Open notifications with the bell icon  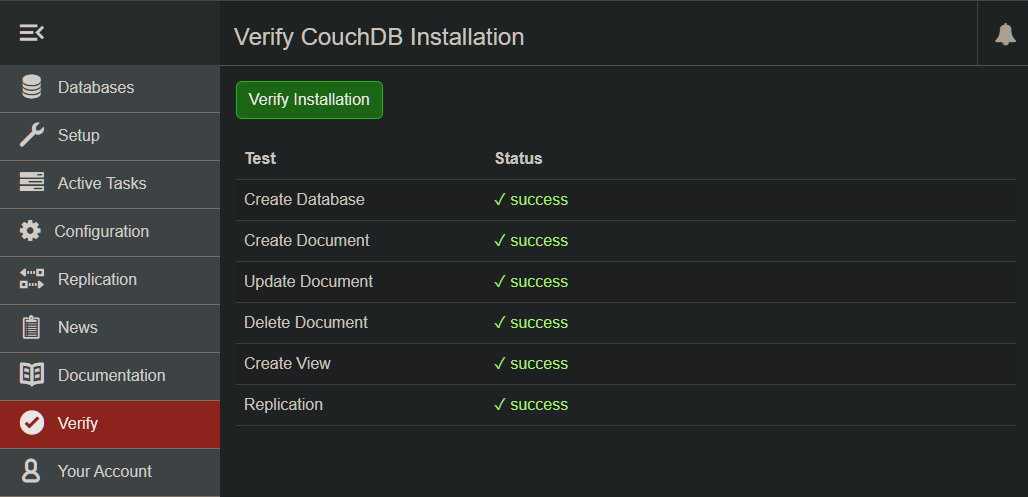coord(1004,34)
